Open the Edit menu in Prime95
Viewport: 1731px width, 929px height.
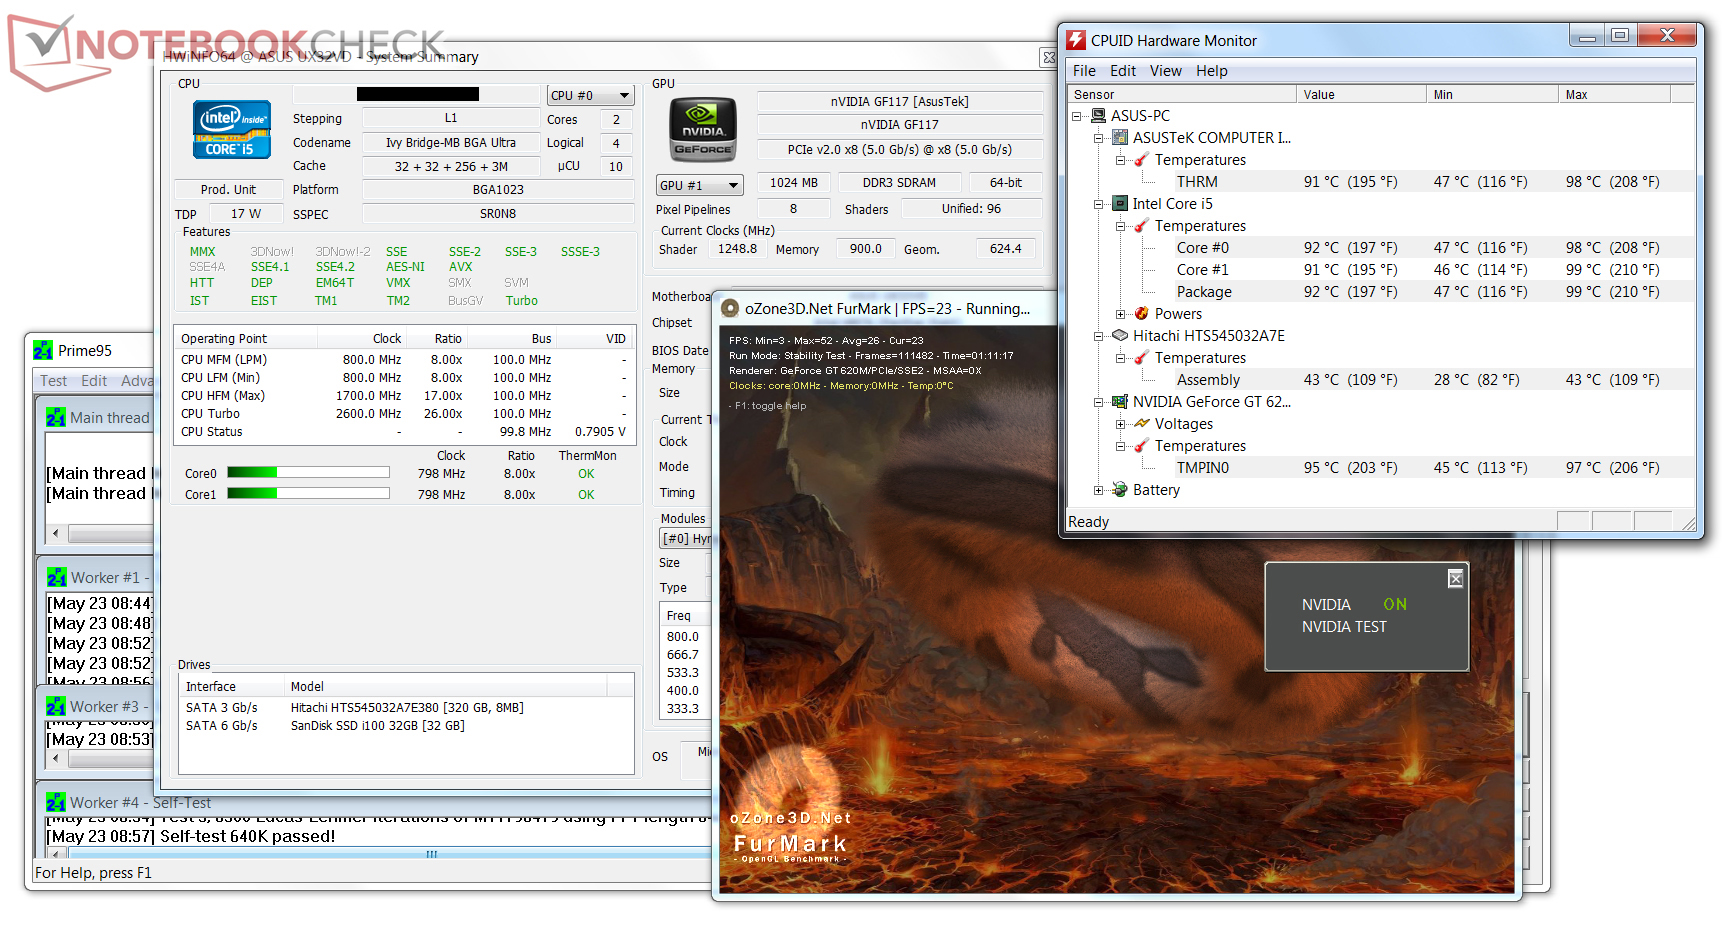(94, 381)
